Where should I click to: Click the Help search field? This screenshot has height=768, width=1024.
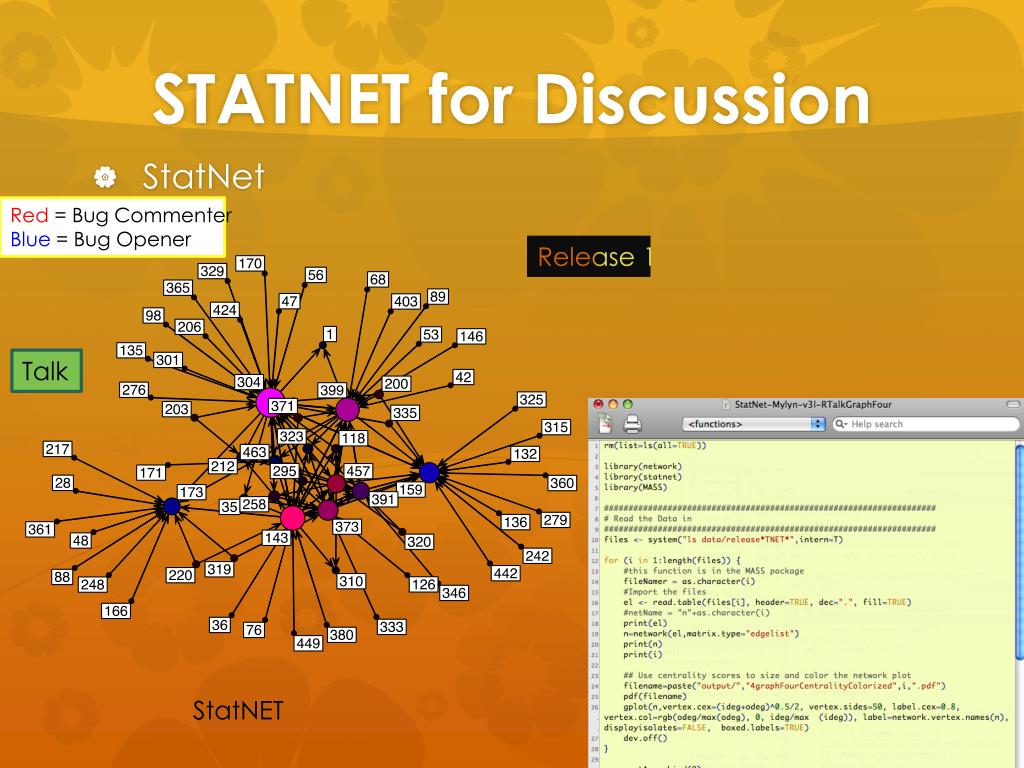(926, 424)
